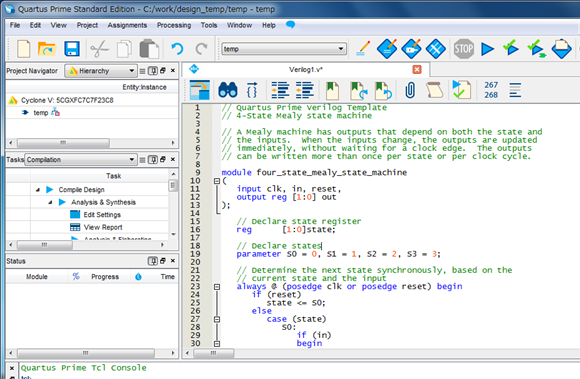Viewport: 580px width, 379px height.
Task: Toggle line numbers 267 268 icon
Action: 491,90
